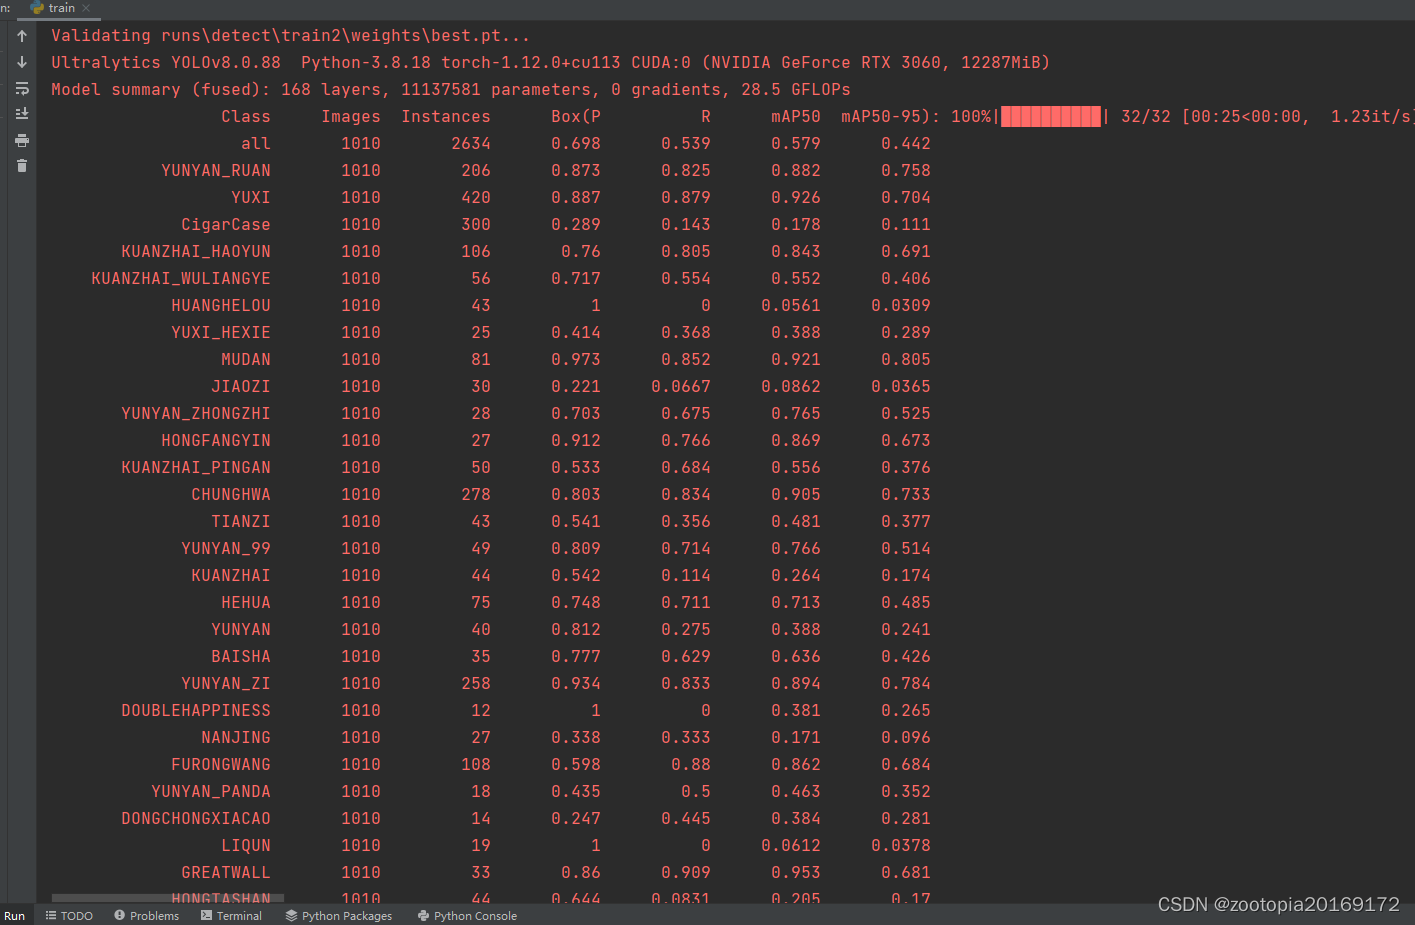Open the TODO tool window

pyautogui.click(x=69, y=916)
